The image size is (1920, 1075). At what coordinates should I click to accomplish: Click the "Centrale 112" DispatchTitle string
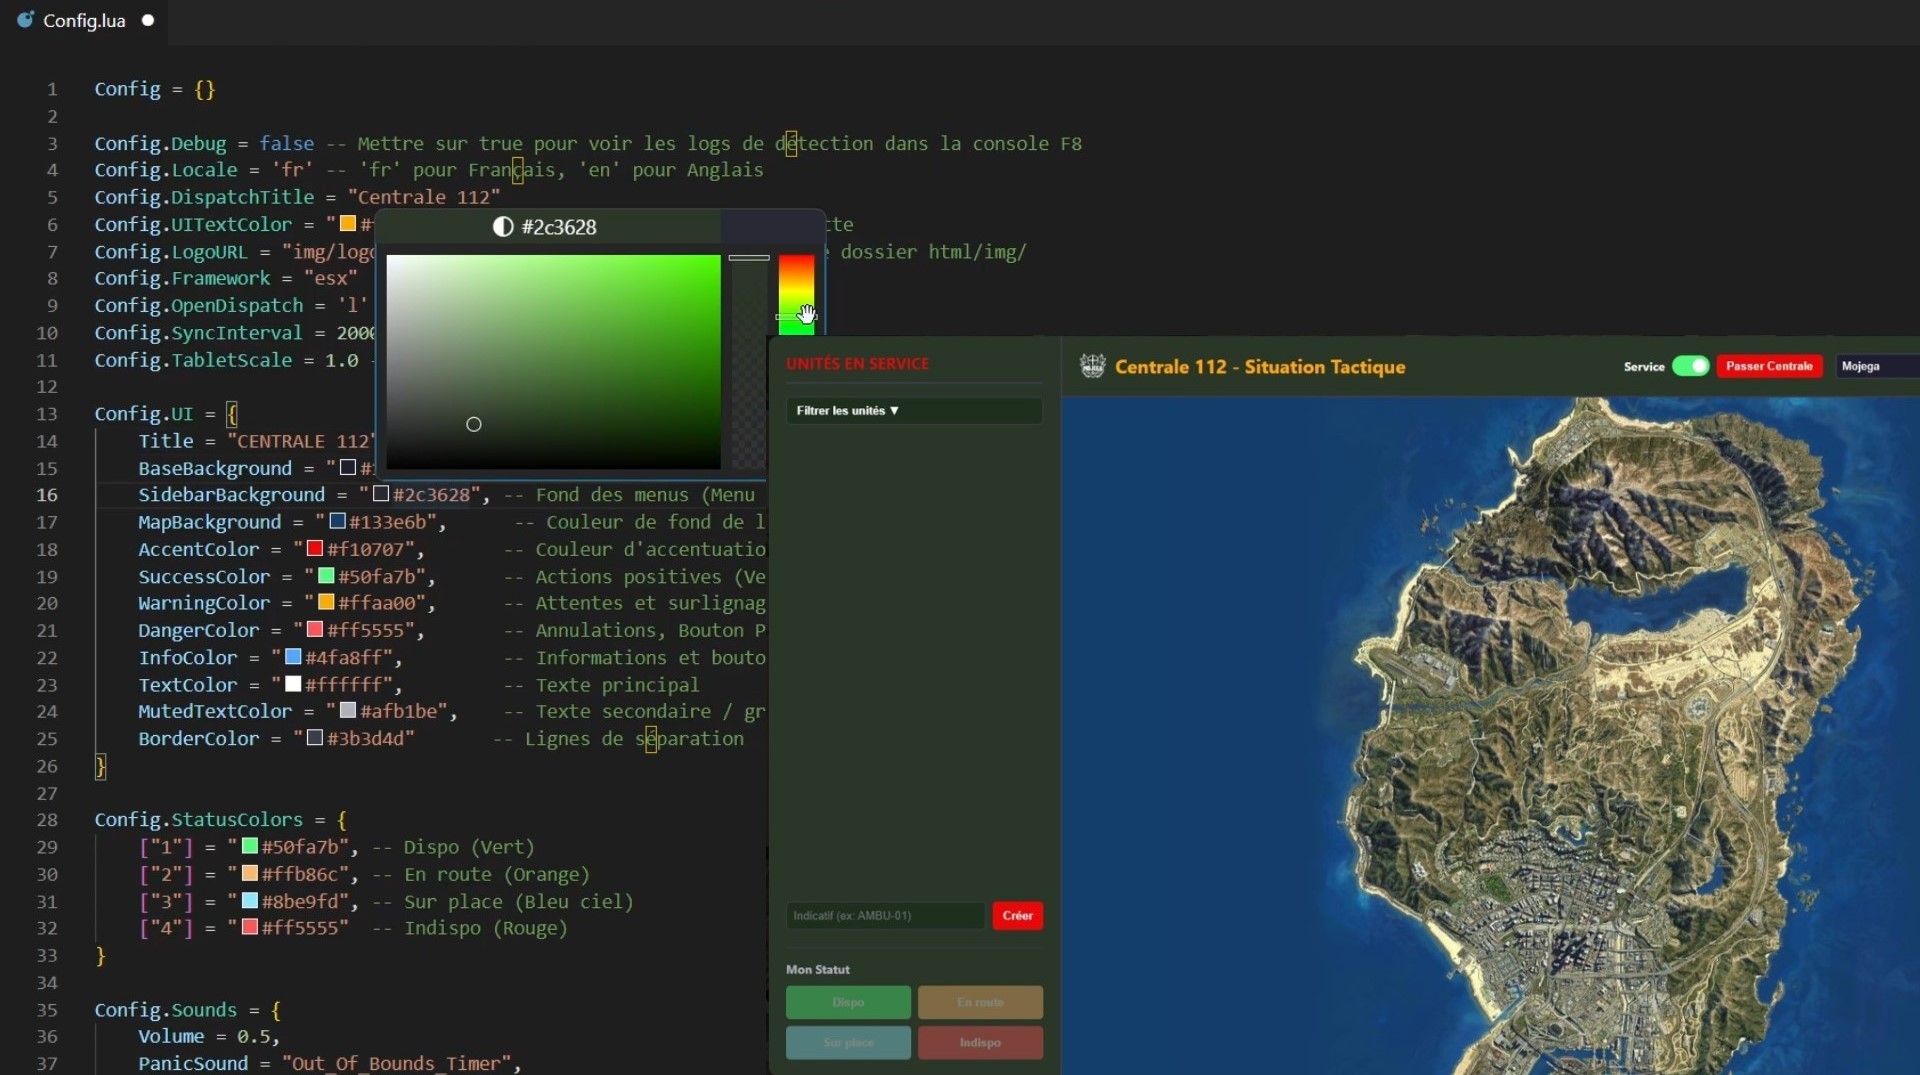[424, 197]
